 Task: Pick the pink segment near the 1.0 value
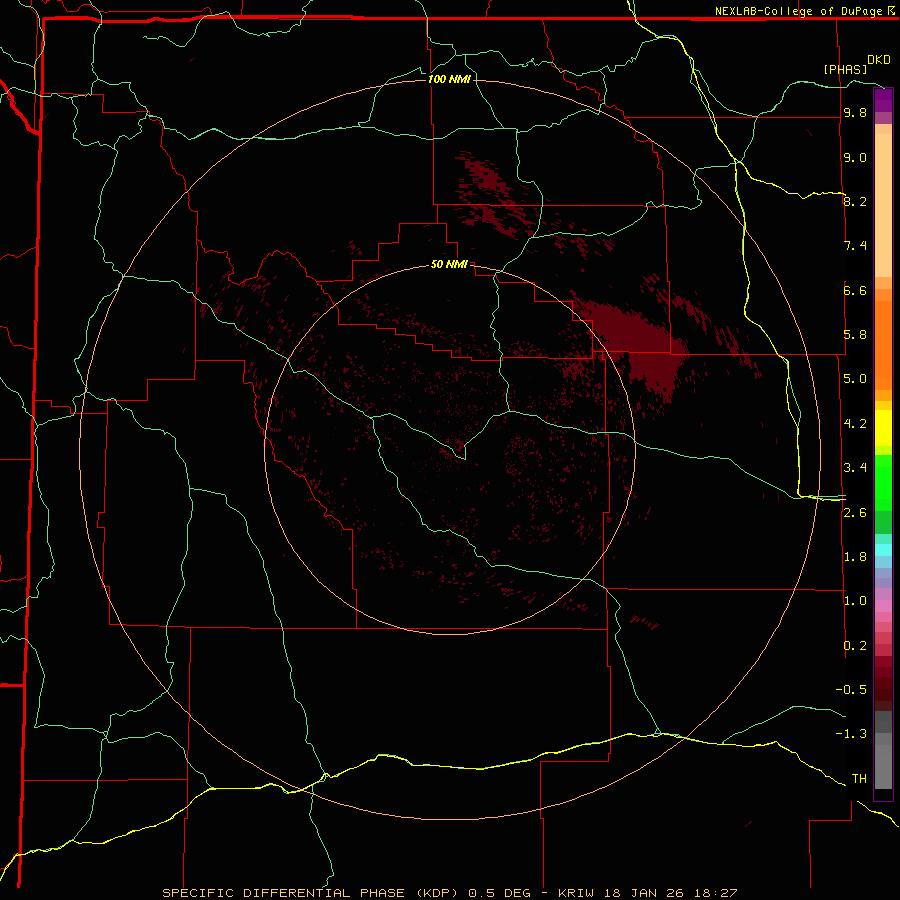pyautogui.click(x=883, y=606)
